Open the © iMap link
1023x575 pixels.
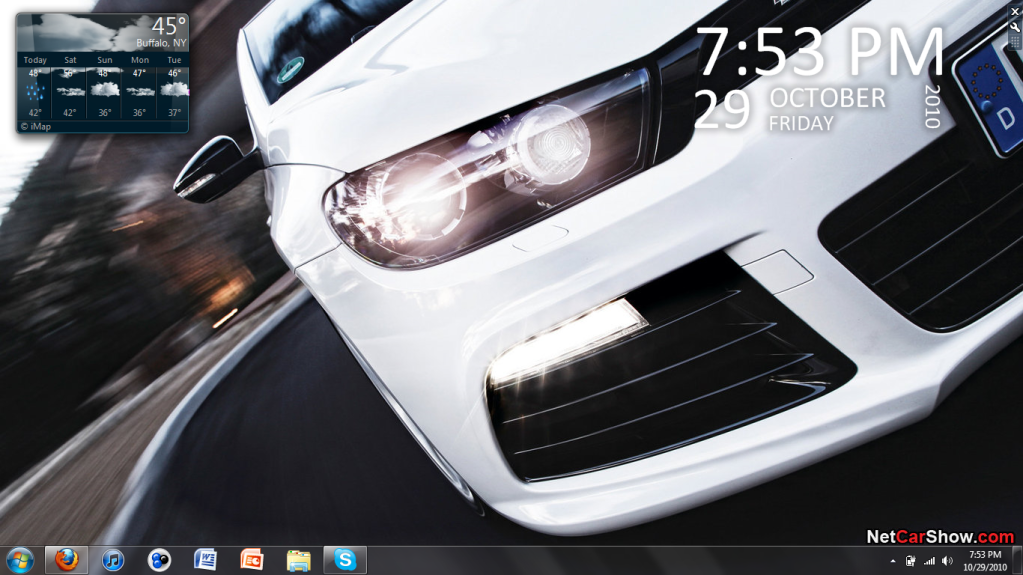pyautogui.click(x=35, y=127)
